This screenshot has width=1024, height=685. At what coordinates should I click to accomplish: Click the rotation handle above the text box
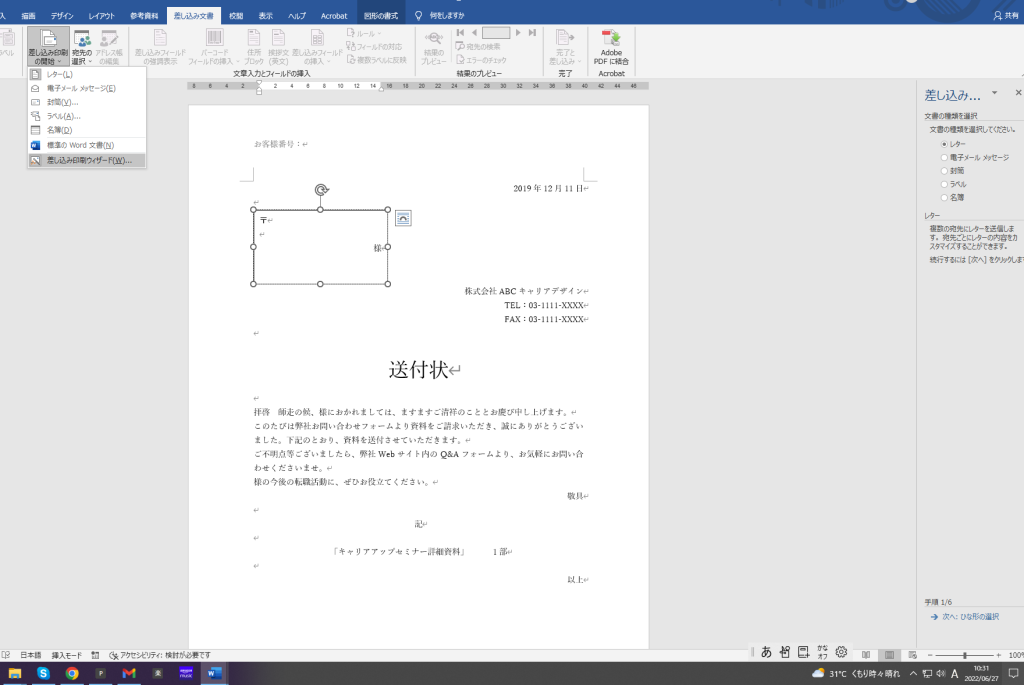(320, 189)
